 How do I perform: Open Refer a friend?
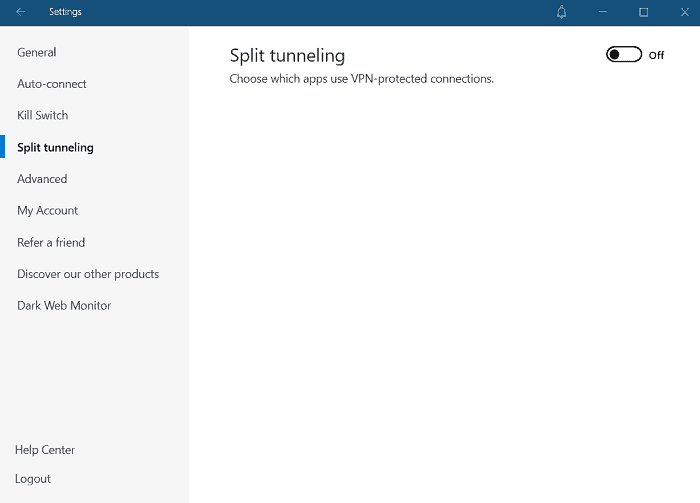[51, 242]
